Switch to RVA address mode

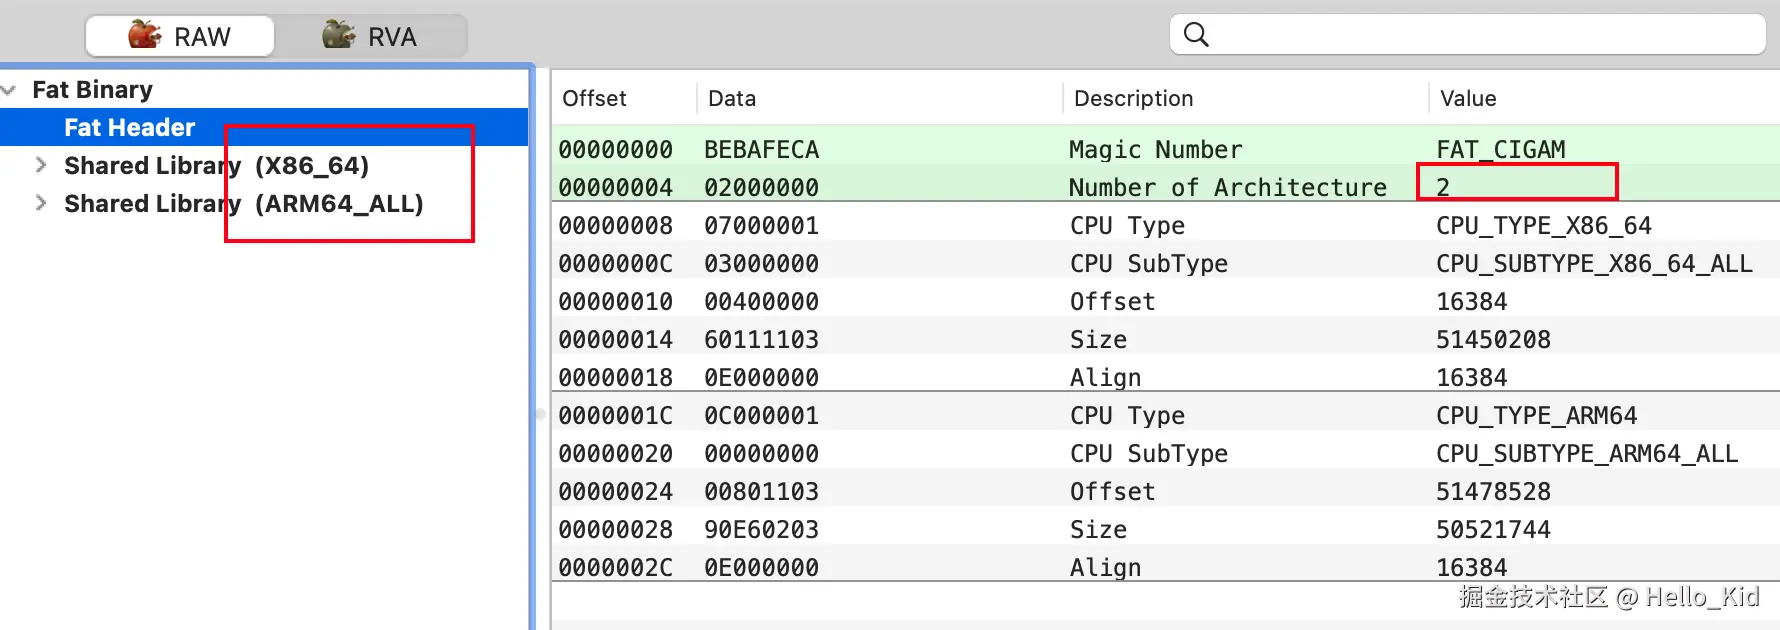point(370,36)
